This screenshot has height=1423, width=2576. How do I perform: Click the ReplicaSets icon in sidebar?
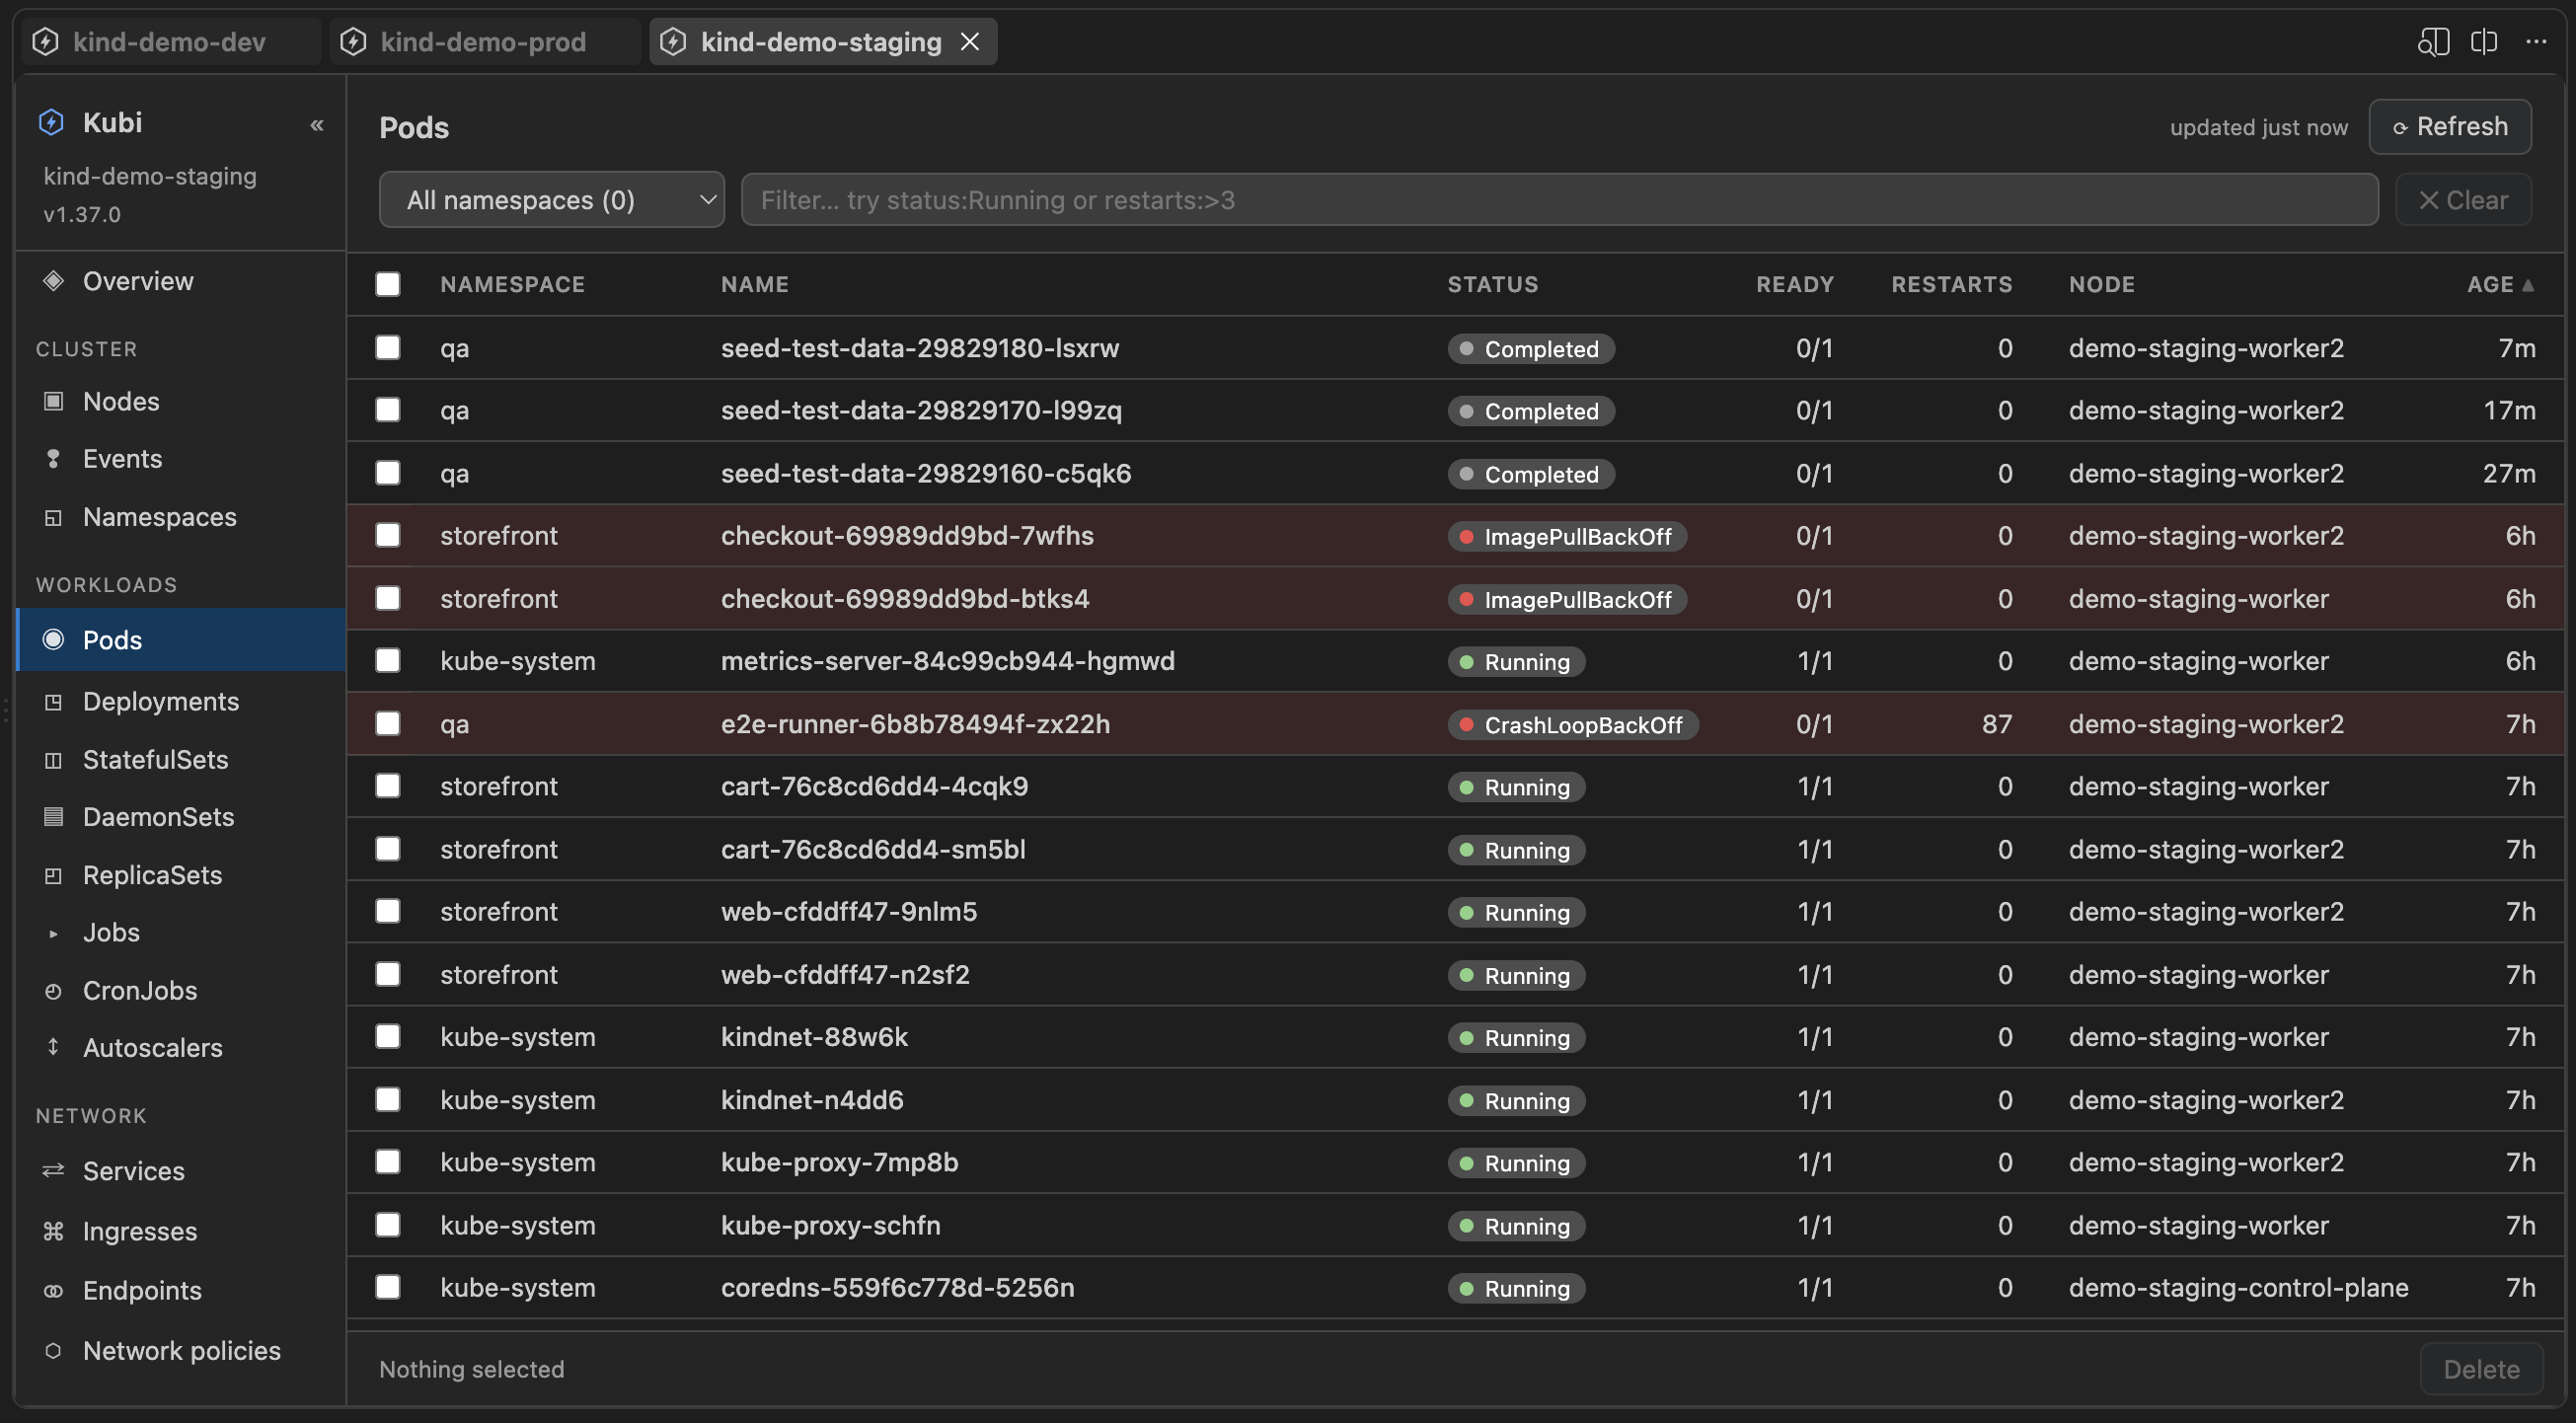53,875
